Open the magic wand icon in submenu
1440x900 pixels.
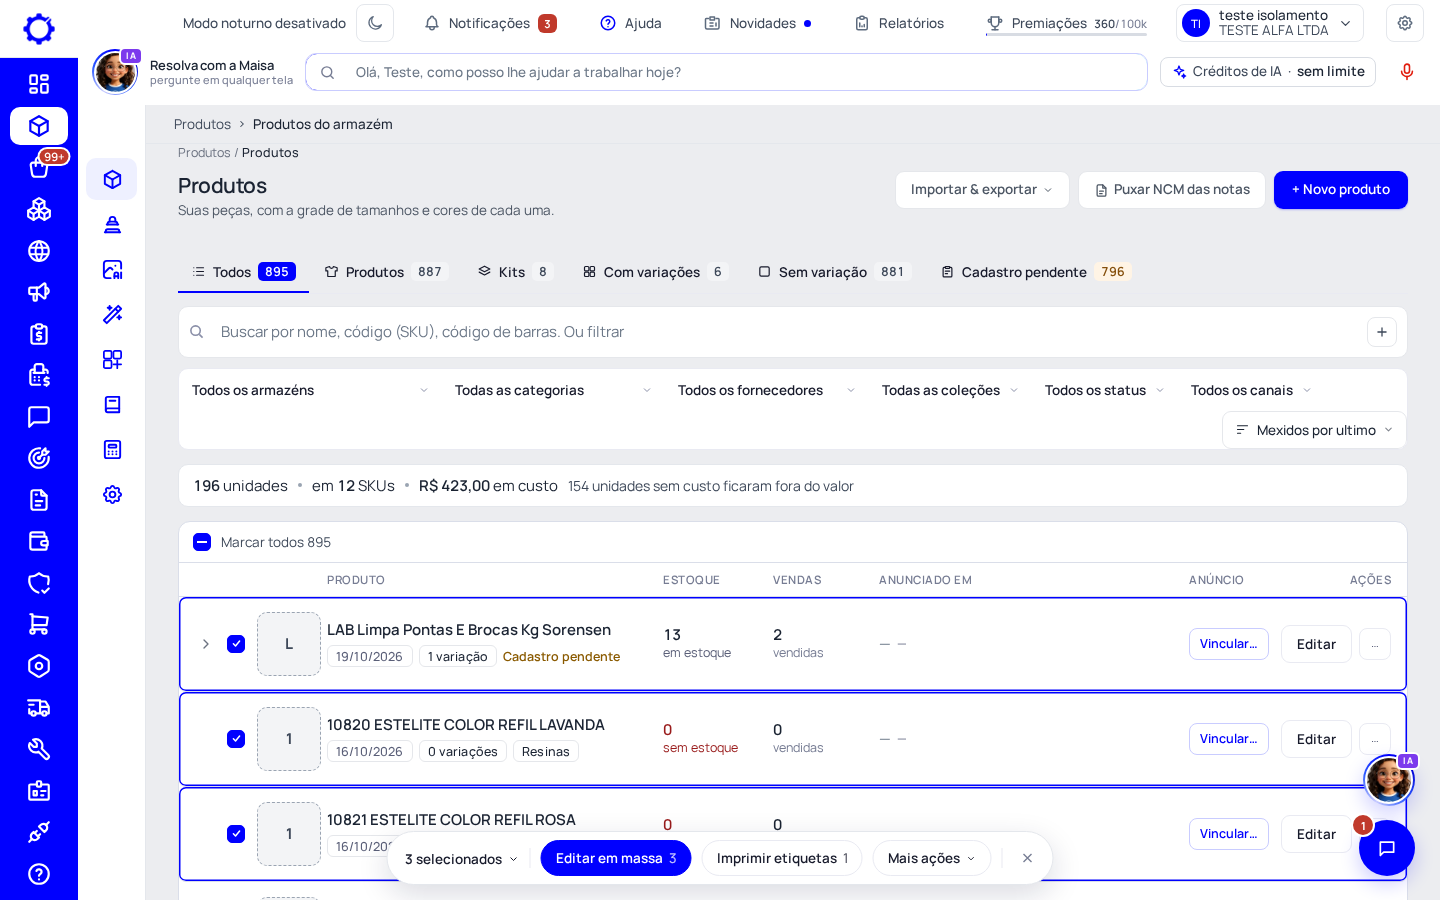coord(112,314)
